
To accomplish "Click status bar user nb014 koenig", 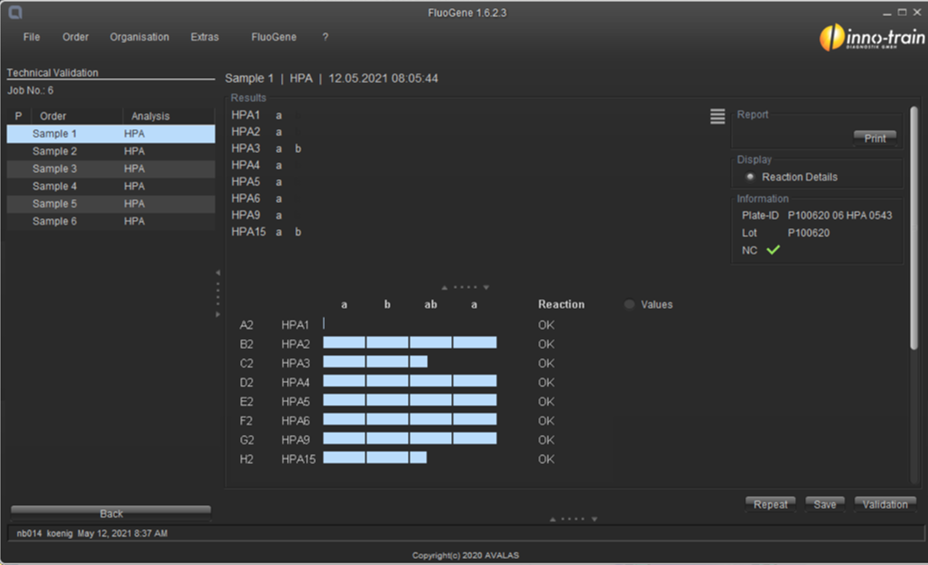I will (x=44, y=533).
